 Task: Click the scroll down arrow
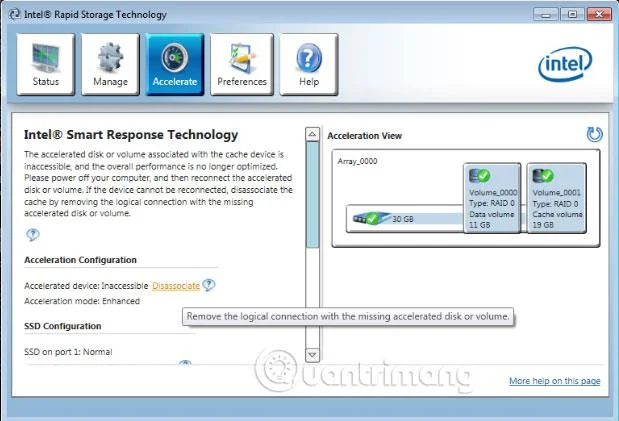(x=312, y=355)
